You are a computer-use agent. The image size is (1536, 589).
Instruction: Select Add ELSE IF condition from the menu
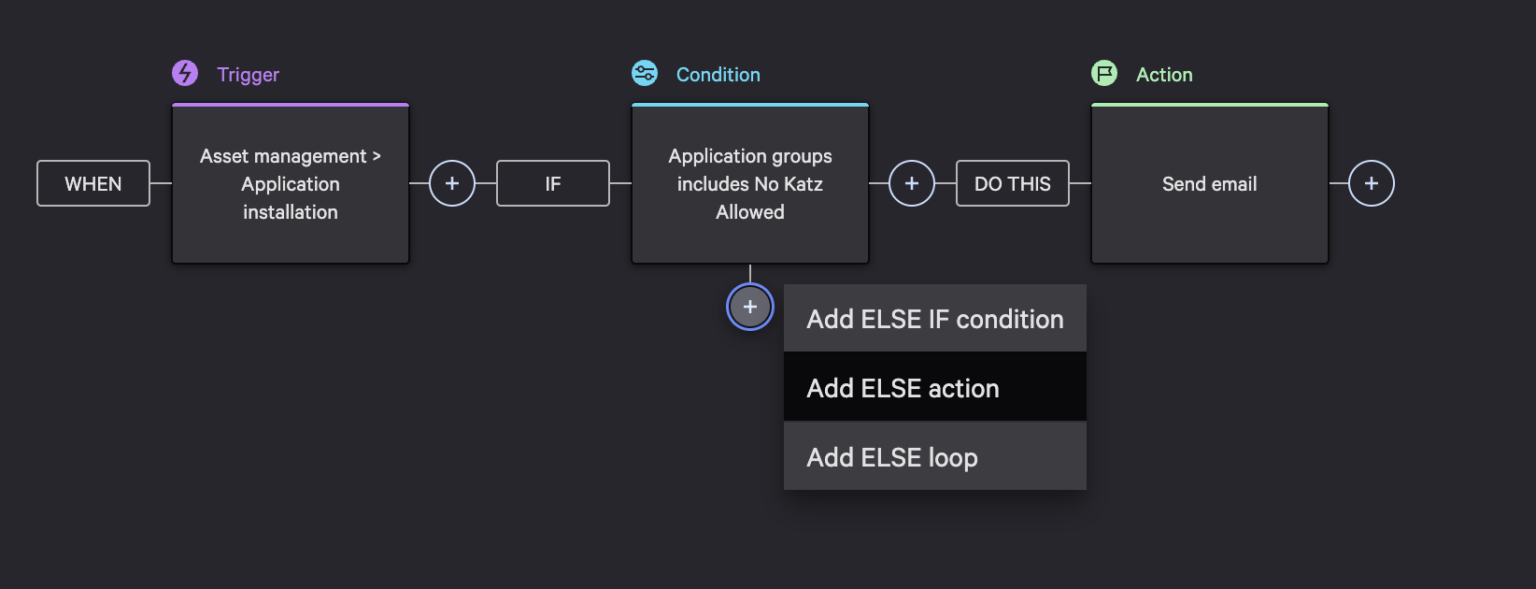point(934,318)
